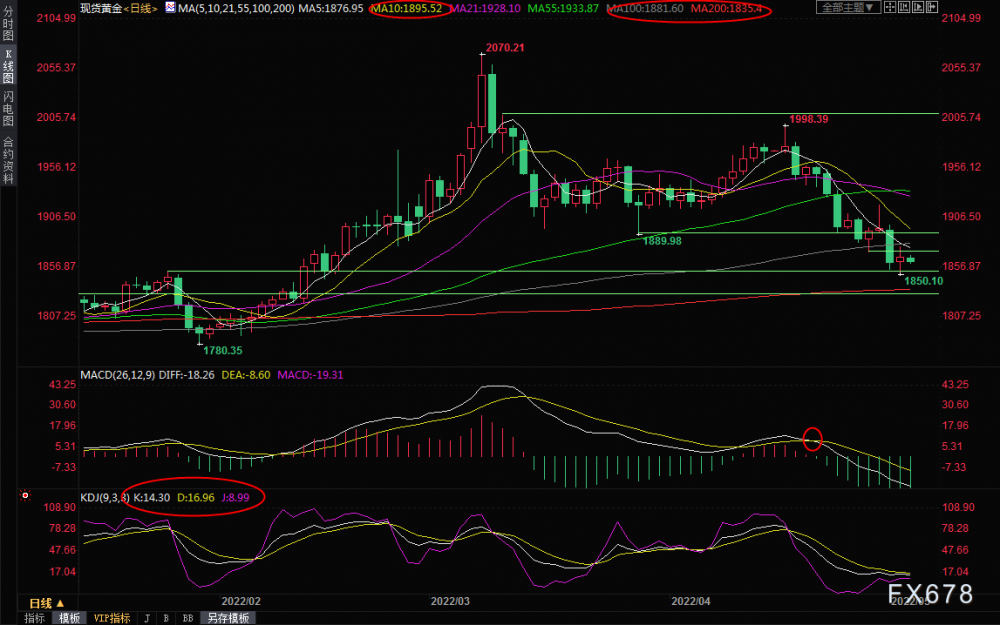Switch to the K线图 side tab
The image size is (1000, 625).
coord(8,66)
